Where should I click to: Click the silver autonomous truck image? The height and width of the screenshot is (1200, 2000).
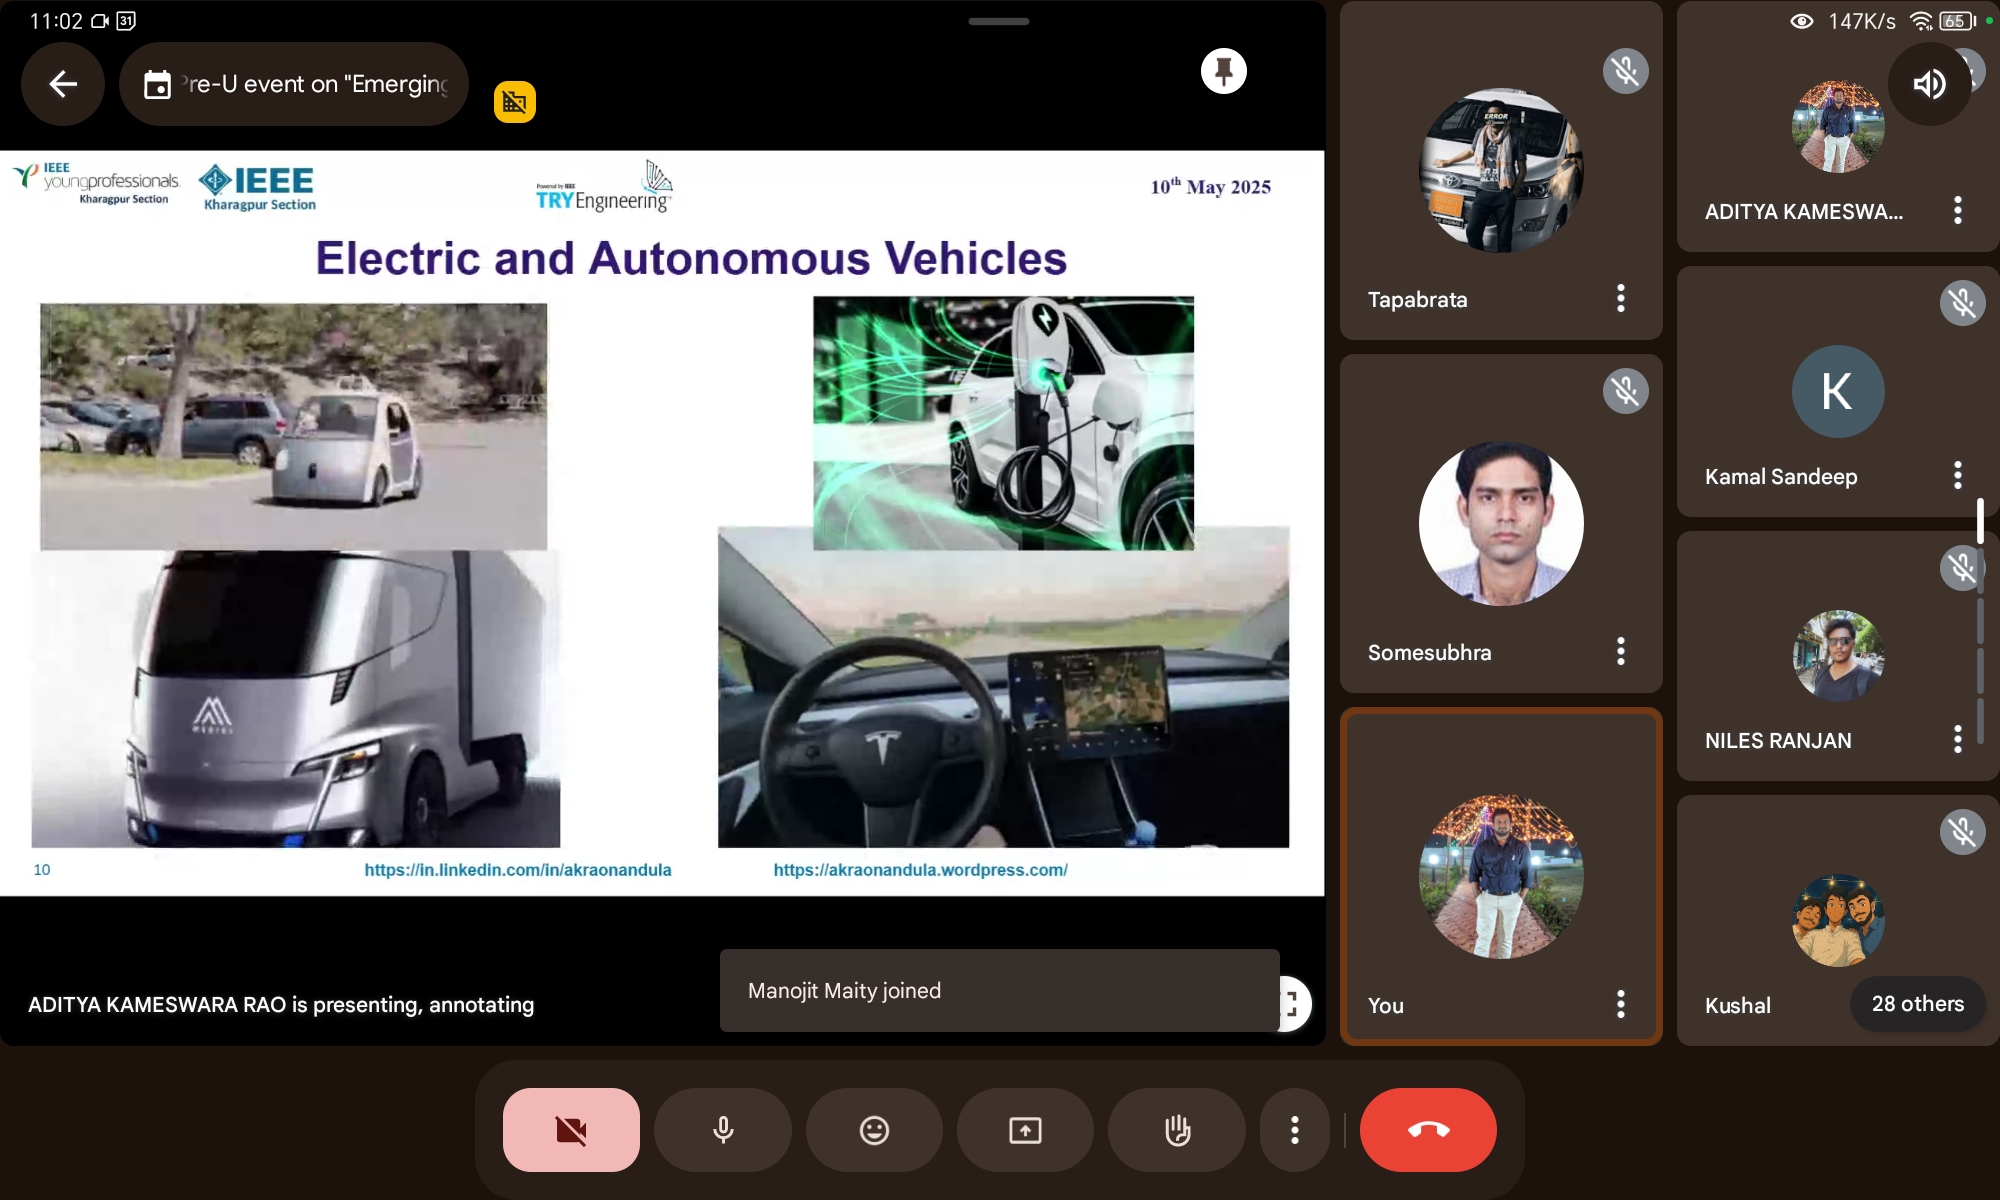295,698
